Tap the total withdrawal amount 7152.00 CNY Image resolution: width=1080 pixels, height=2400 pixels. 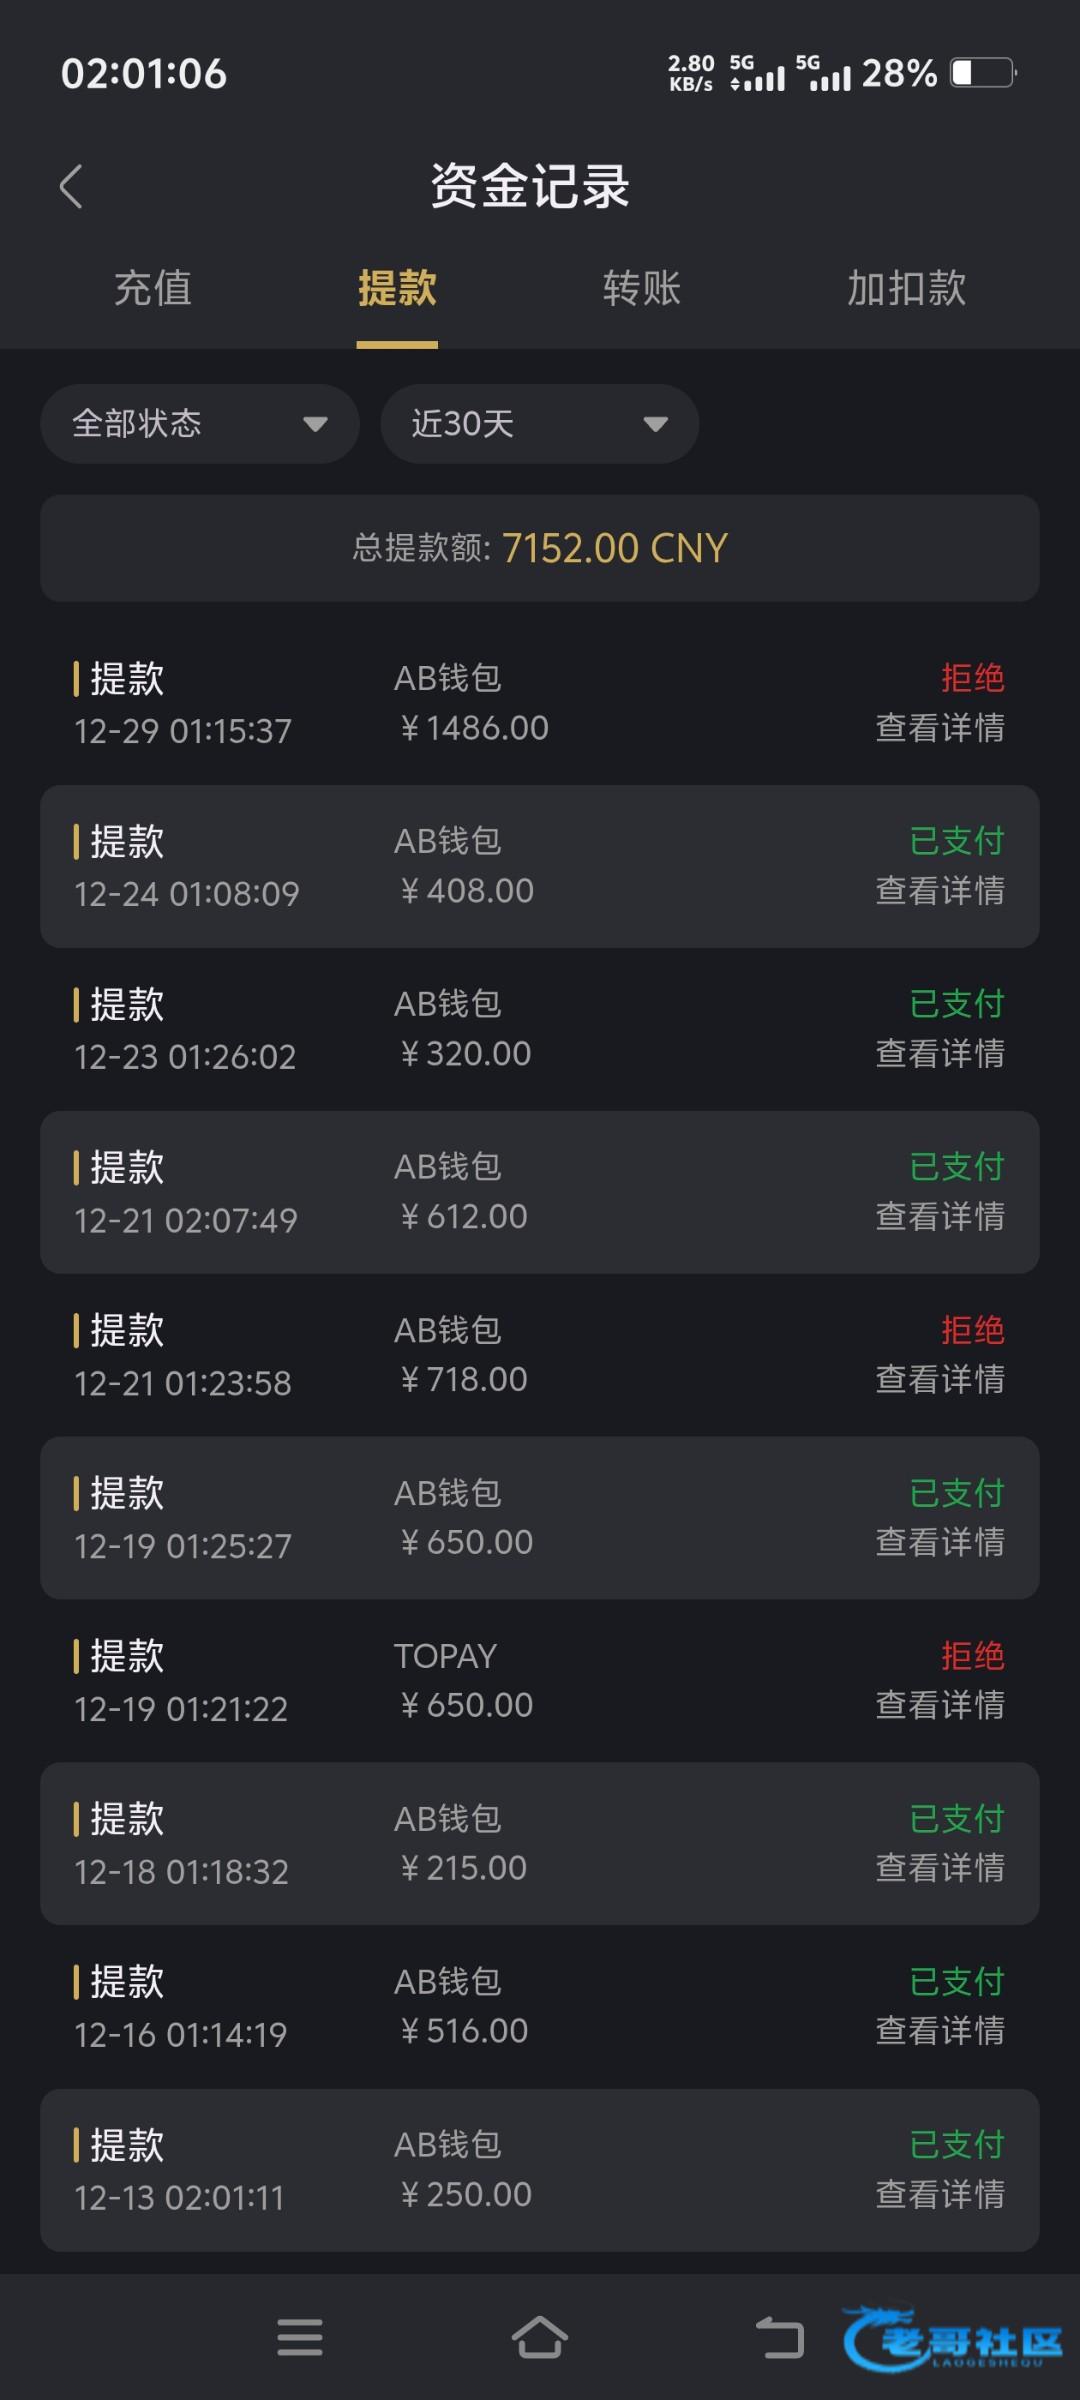coord(613,548)
